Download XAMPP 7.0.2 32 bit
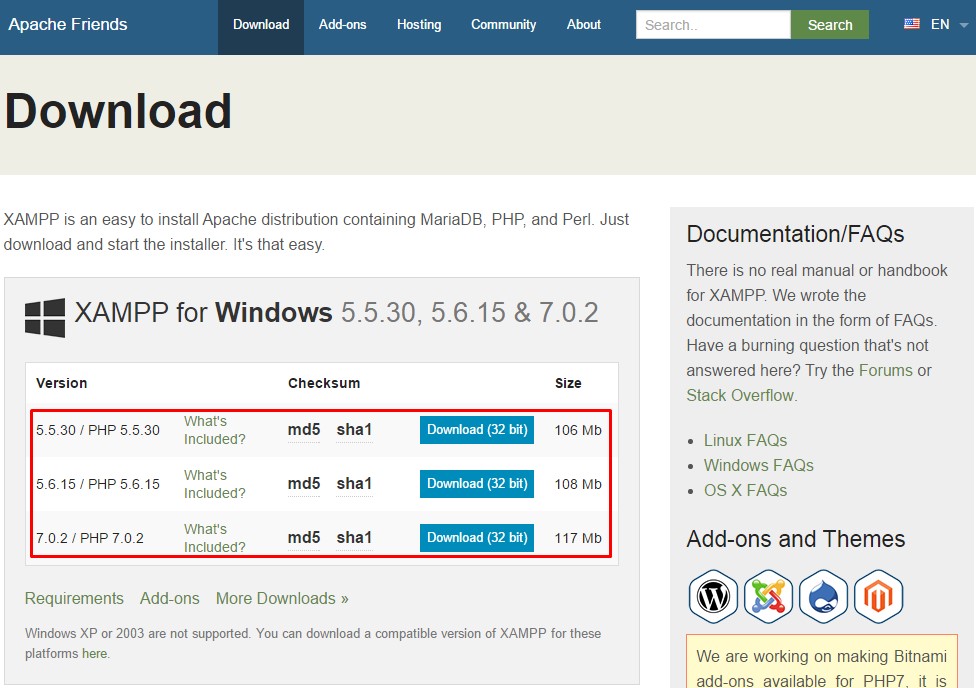The height and width of the screenshot is (688, 976). pos(477,537)
